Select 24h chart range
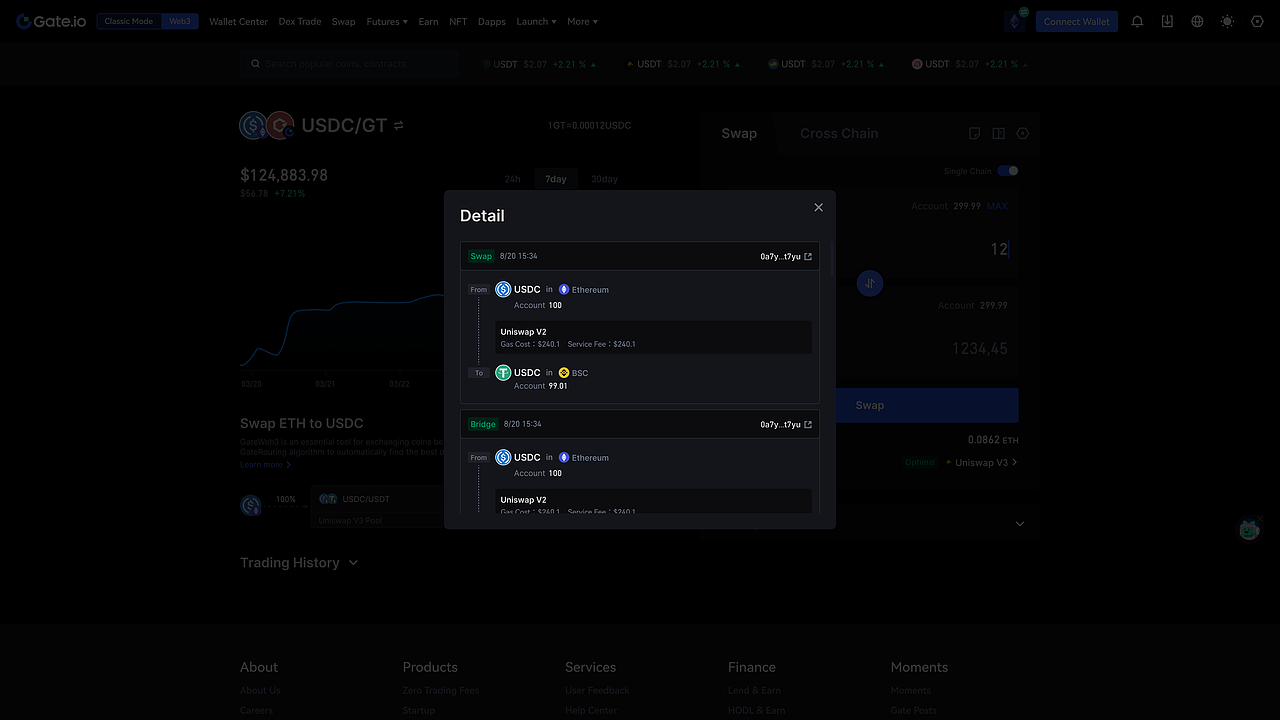Viewport: 1280px width, 720px height. coord(512,179)
